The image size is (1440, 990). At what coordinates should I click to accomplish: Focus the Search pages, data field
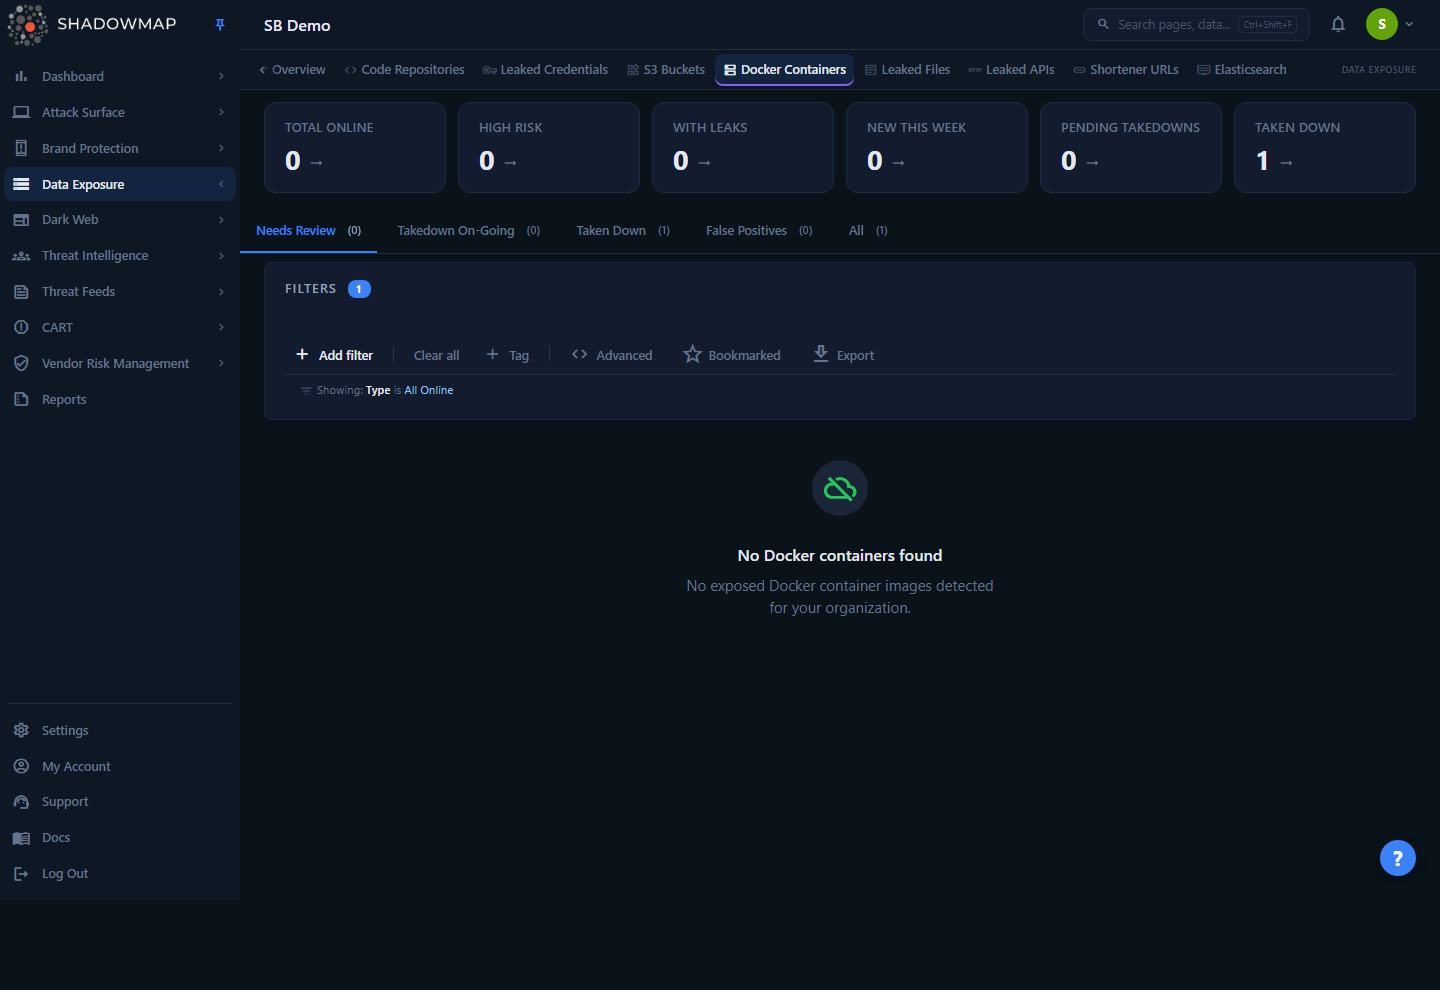tap(1196, 24)
